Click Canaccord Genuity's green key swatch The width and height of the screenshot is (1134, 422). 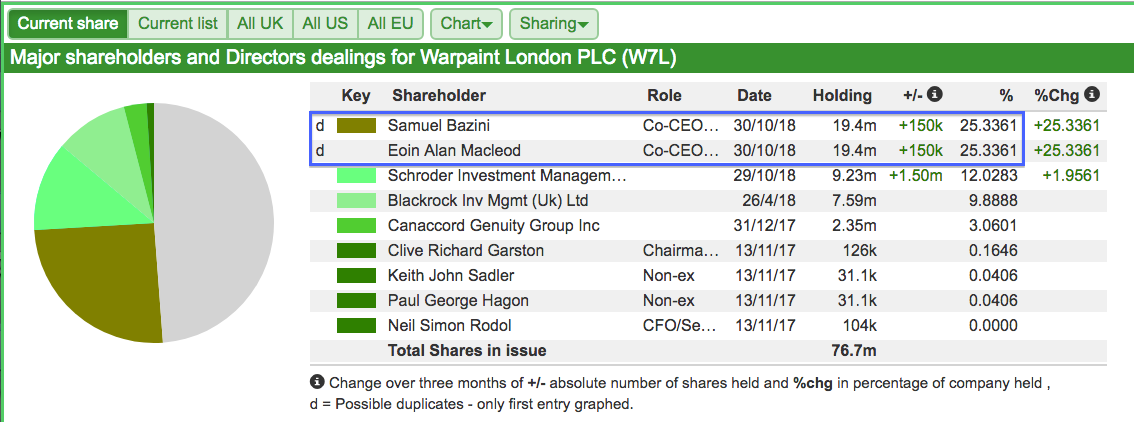click(357, 225)
